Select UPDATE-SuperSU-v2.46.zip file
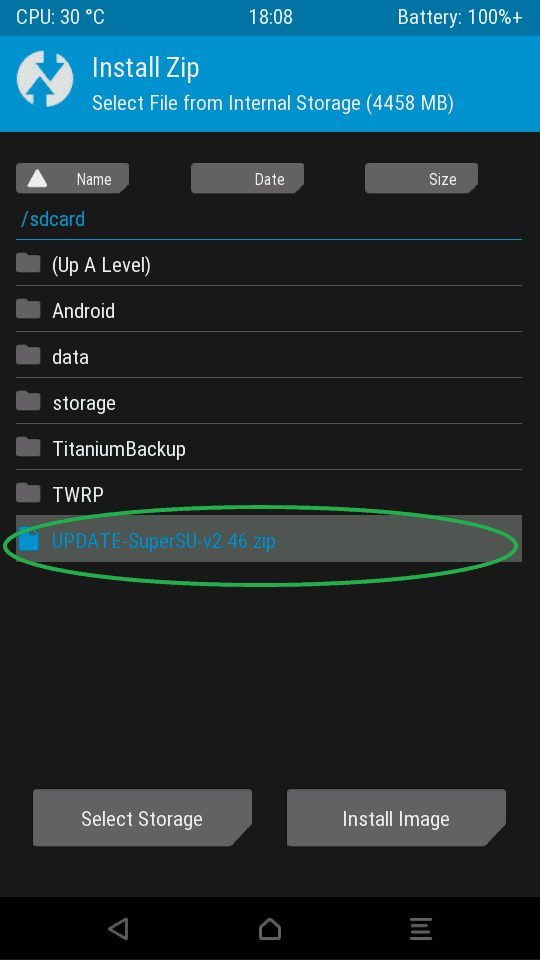This screenshot has height=960, width=540. (269, 539)
